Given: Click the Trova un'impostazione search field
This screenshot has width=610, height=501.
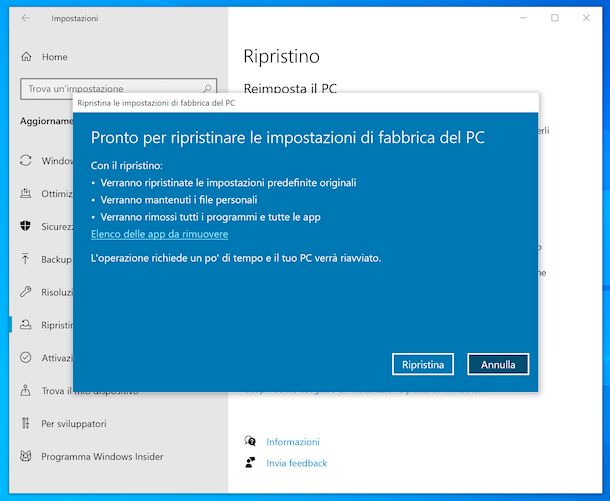Looking at the screenshot, I should pyautogui.click(x=118, y=89).
